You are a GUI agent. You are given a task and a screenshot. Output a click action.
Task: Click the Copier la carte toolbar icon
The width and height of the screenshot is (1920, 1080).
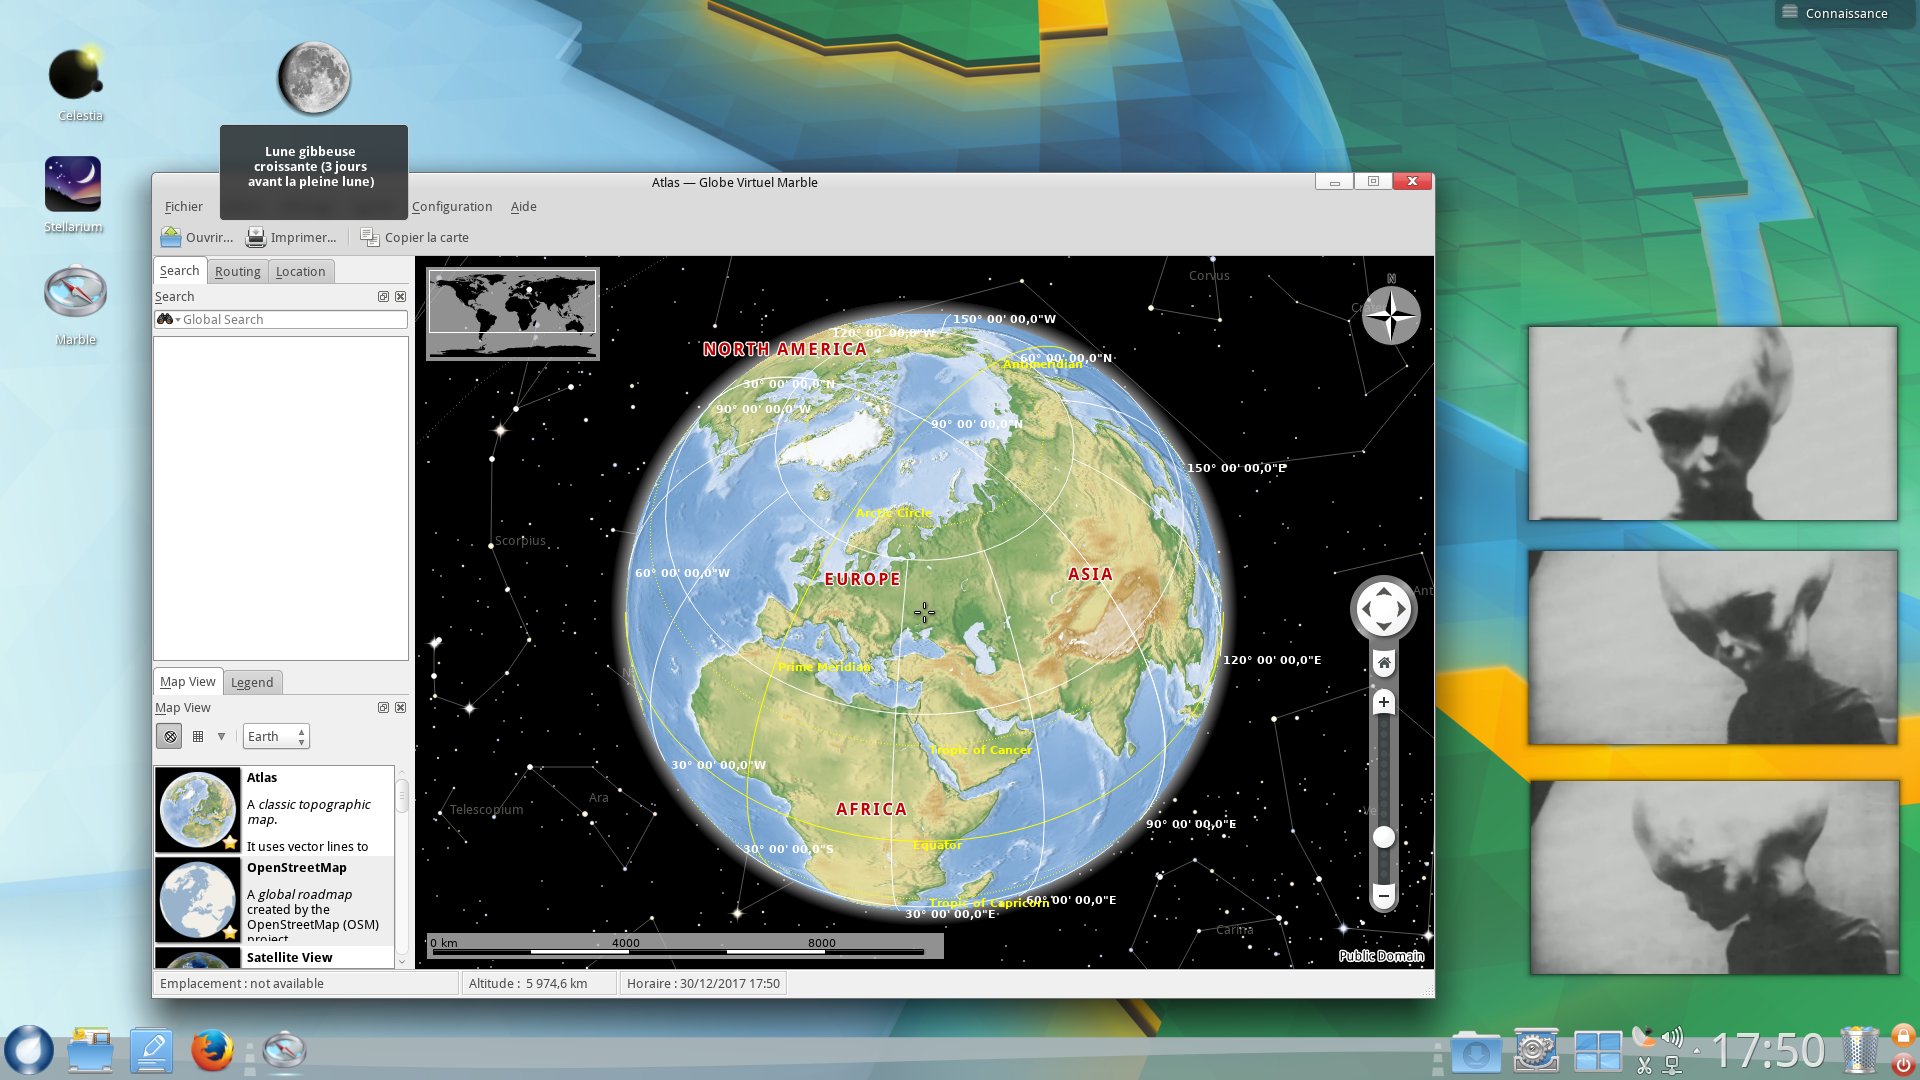370,237
